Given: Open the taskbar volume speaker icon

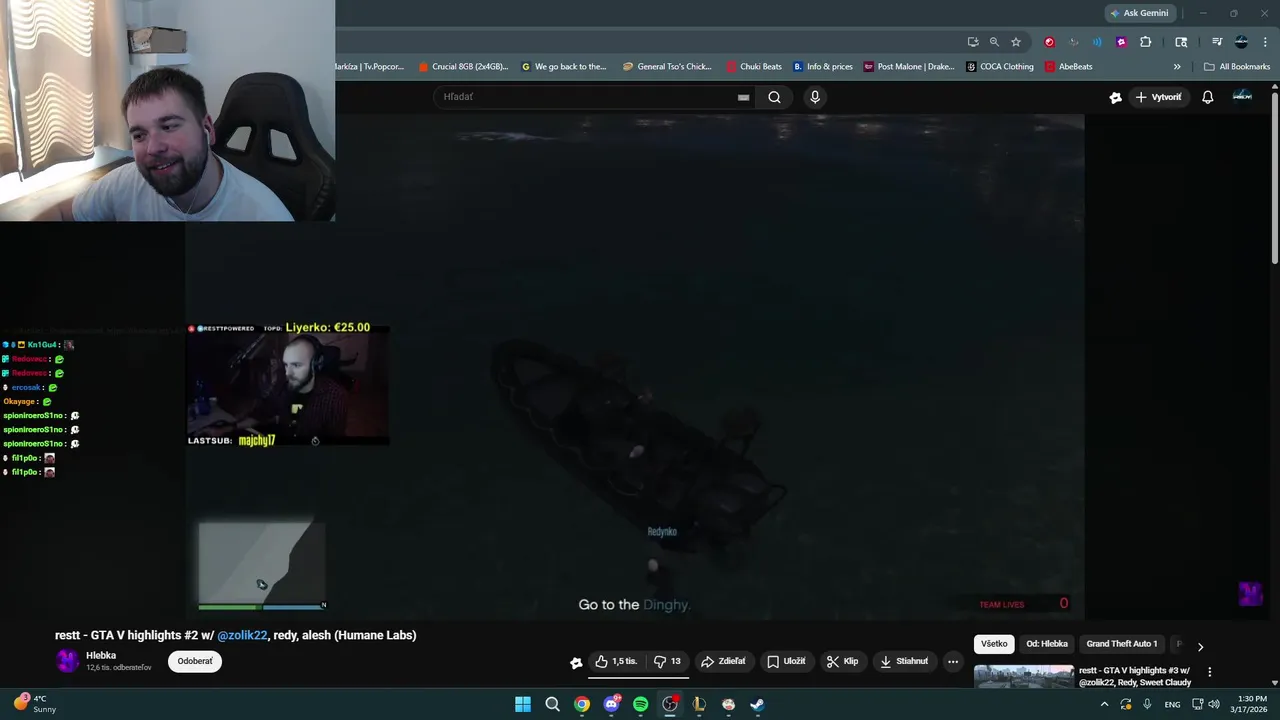Looking at the screenshot, I should [1214, 704].
